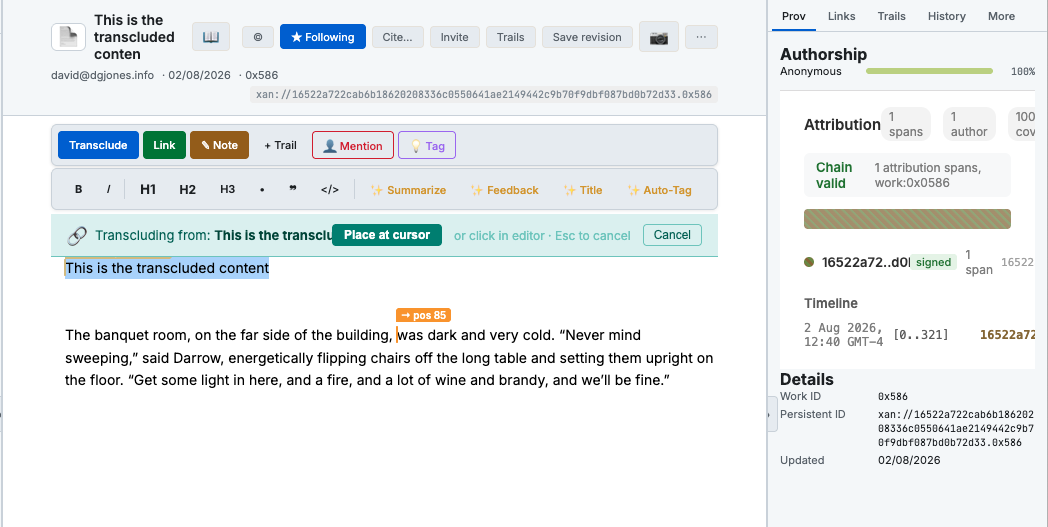Screen dimensions: 1048x527
Task: Click the striped attribution span bar
Action: pos(907,219)
